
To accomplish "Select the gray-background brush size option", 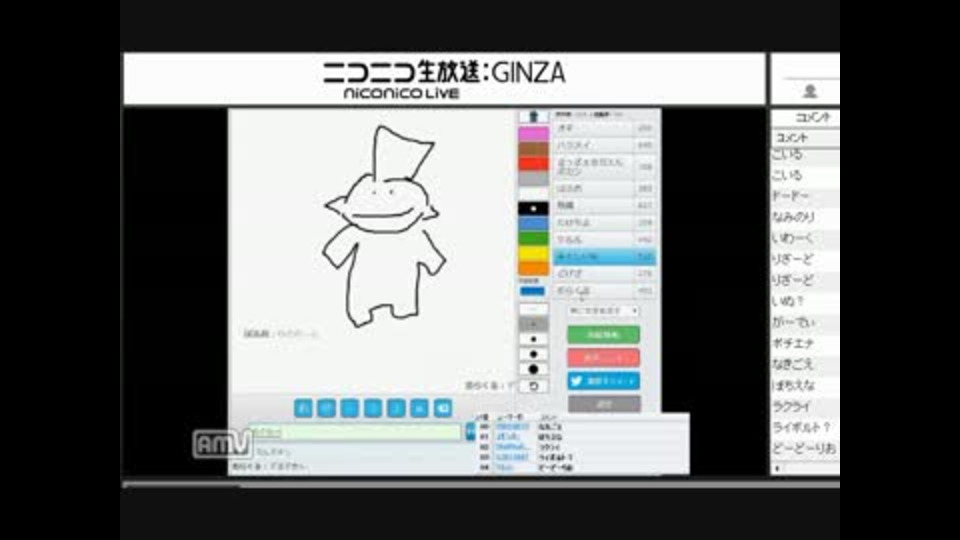I will (x=533, y=324).
